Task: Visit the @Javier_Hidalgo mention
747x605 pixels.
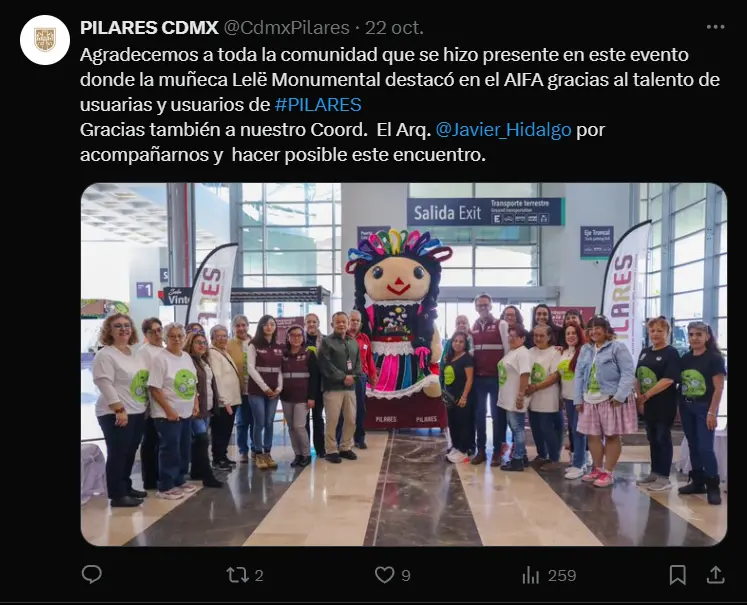Action: [504, 130]
